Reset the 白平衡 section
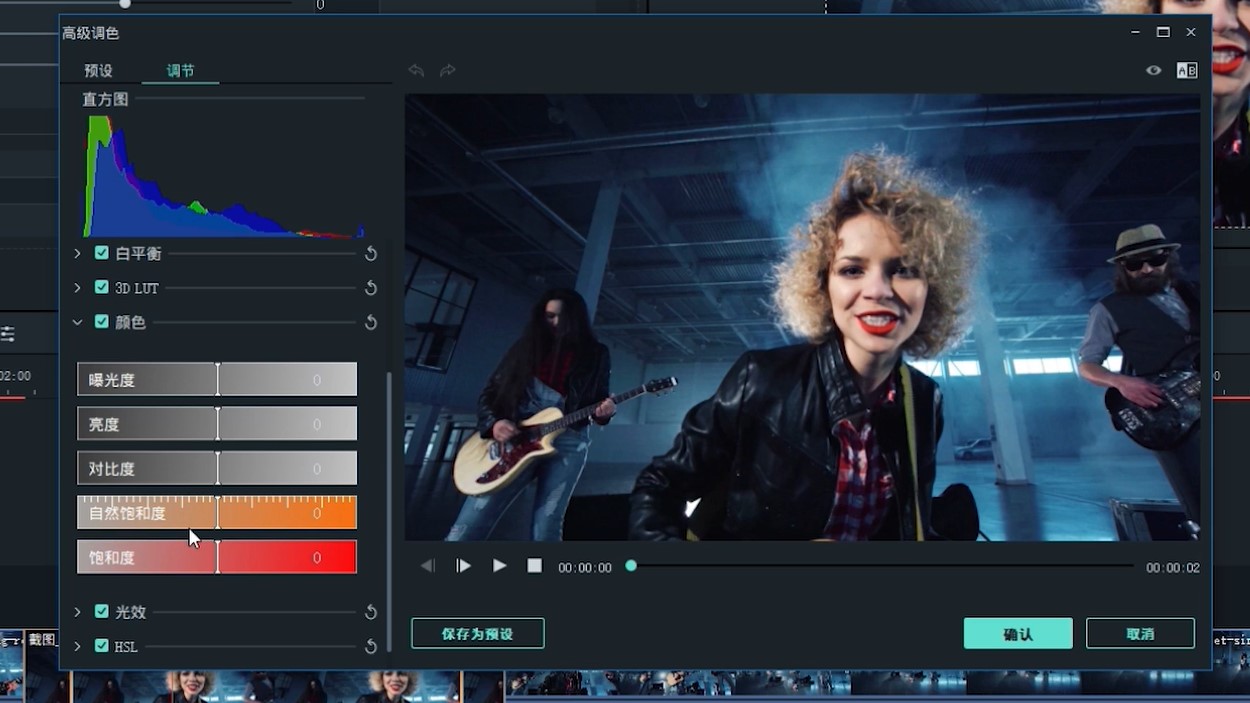The width and height of the screenshot is (1250, 703). coord(371,254)
